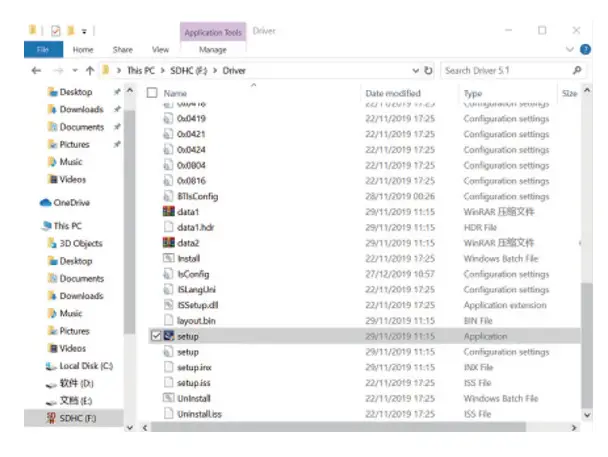Viewport: 608px width, 457px height.
Task: Click the 0x0419 configuration file icon
Action: click(168, 118)
